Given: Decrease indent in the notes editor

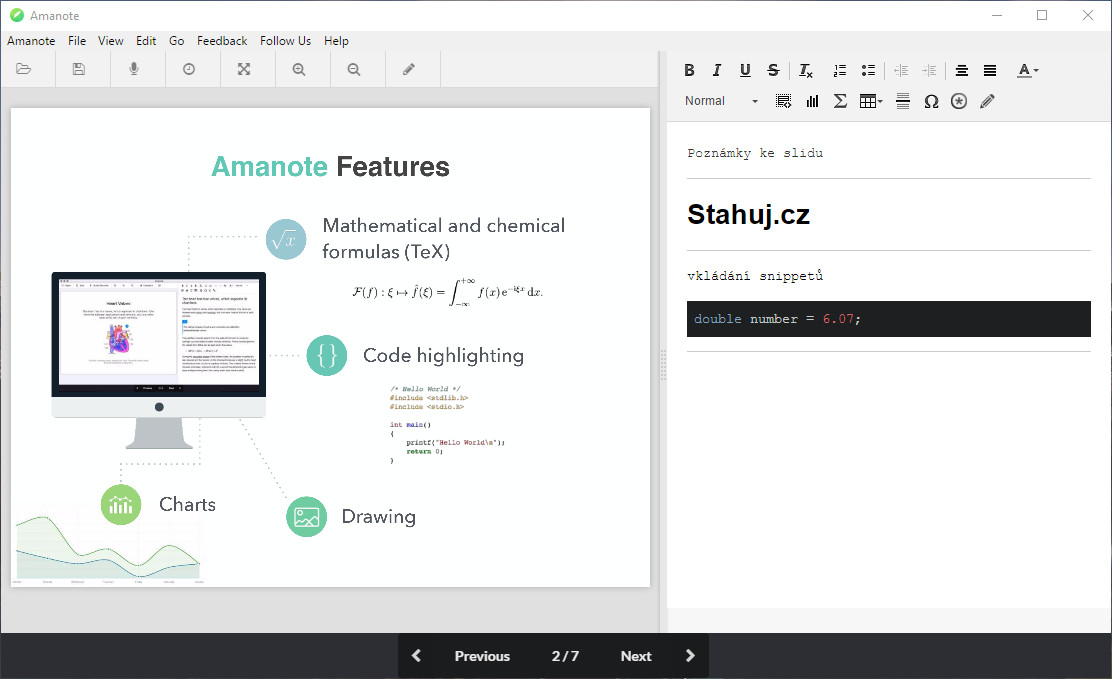Looking at the screenshot, I should 901,70.
